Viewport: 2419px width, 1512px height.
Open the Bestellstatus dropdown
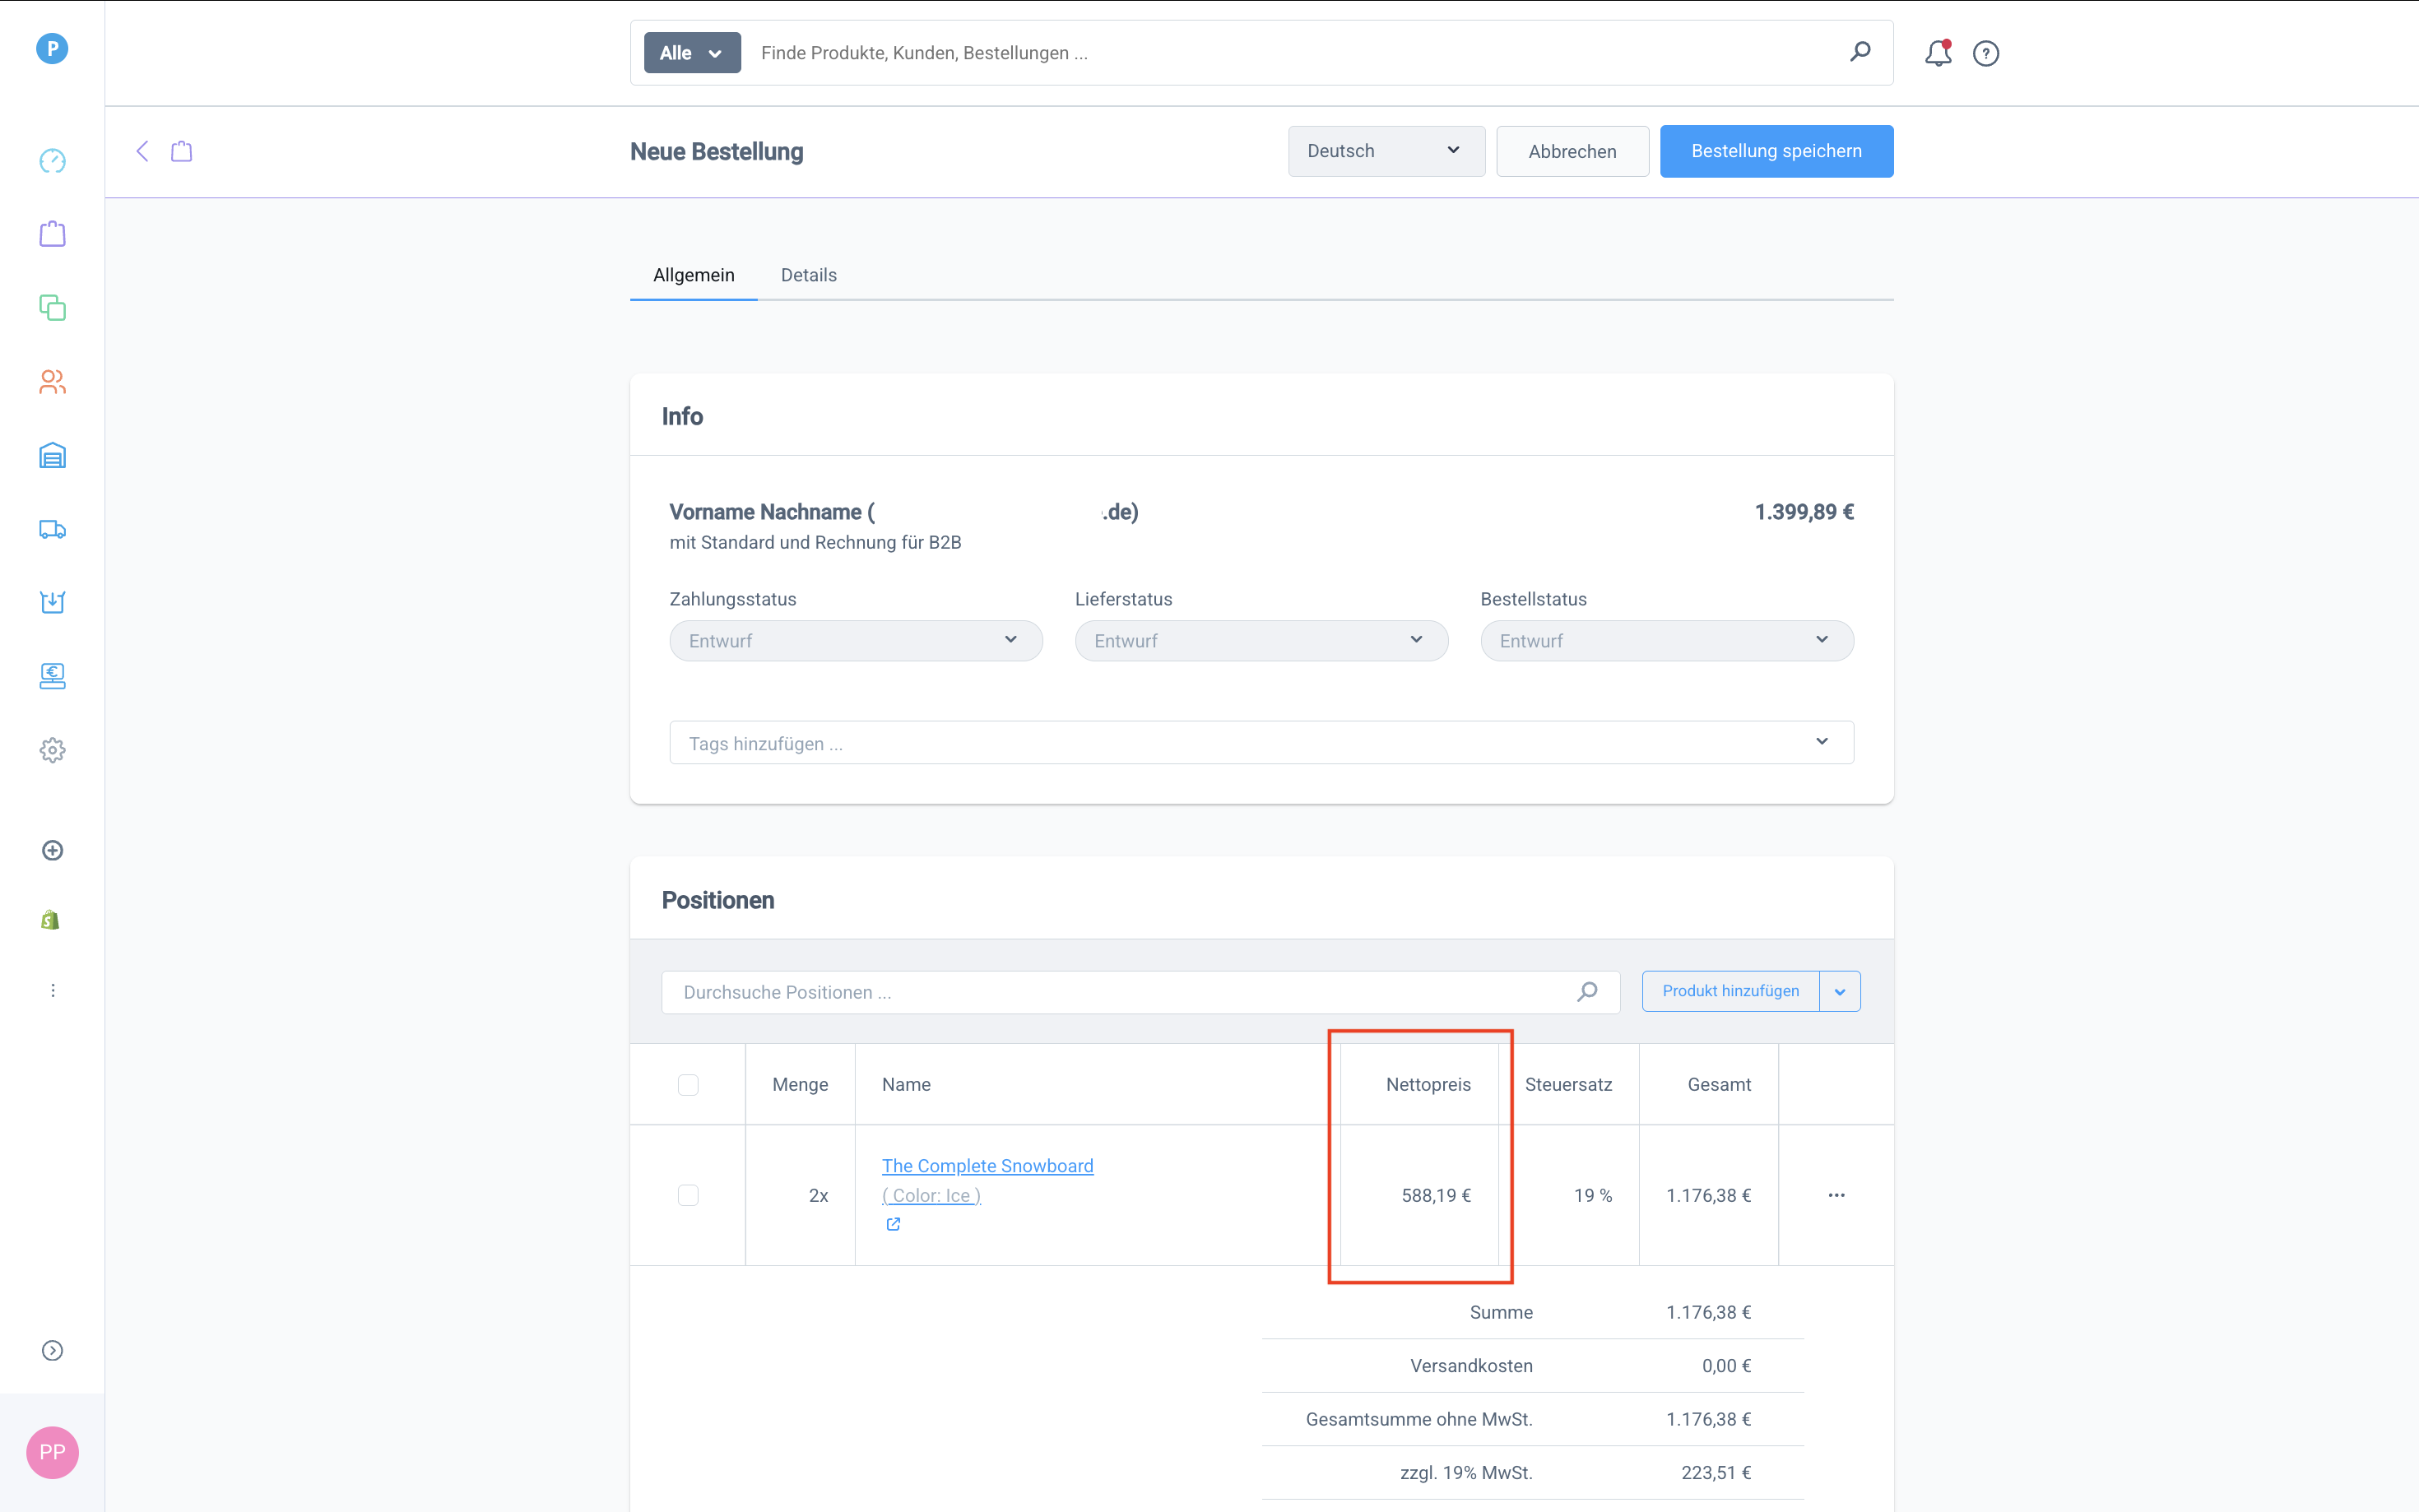point(1666,641)
